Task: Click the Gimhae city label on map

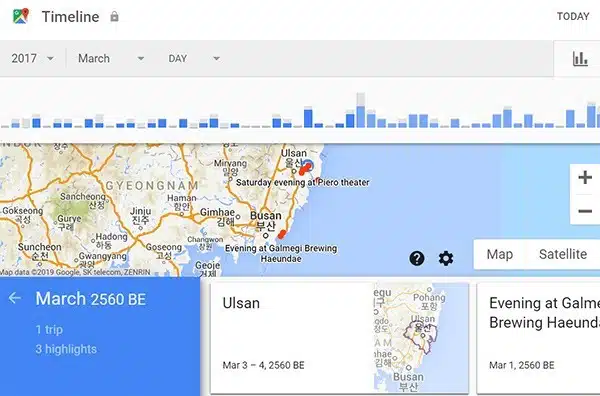Action: [217, 217]
